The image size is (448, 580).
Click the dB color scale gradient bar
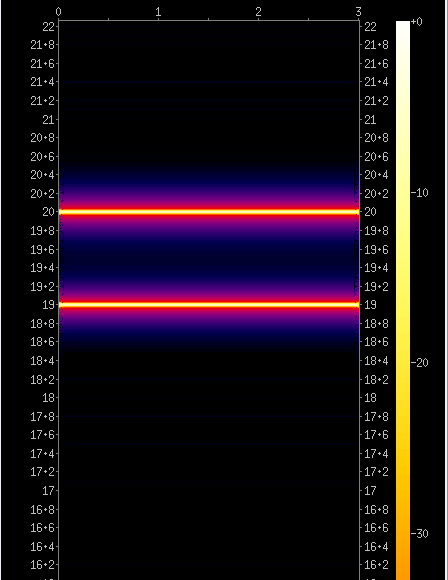pyautogui.click(x=403, y=300)
